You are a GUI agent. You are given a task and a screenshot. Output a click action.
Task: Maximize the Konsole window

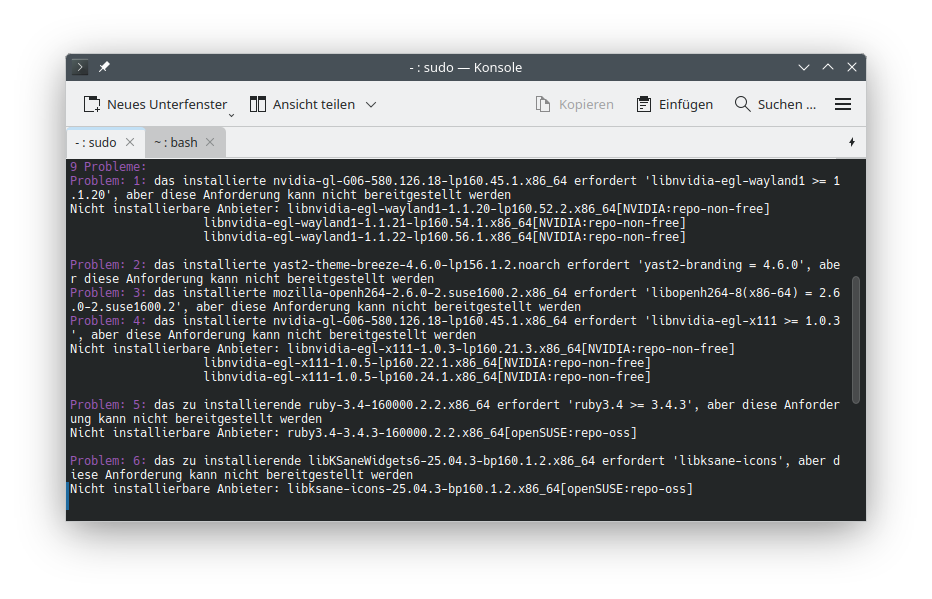coord(828,67)
